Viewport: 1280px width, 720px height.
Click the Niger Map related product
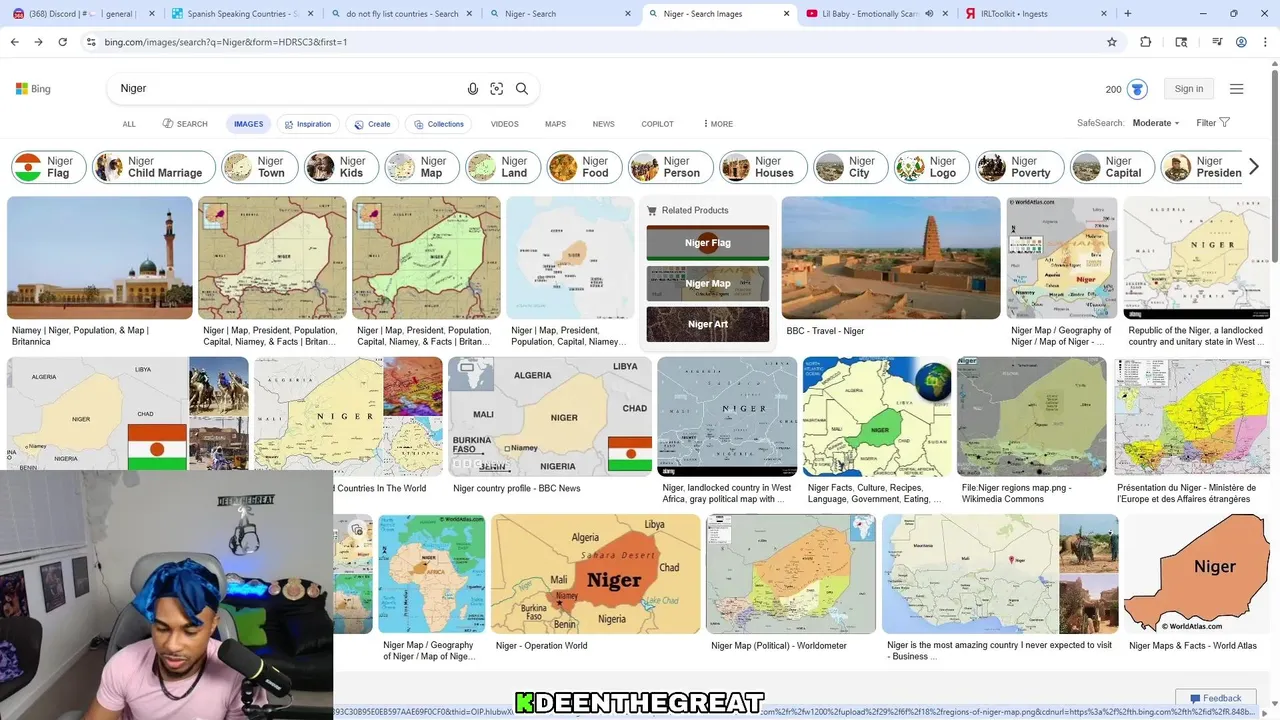(708, 284)
